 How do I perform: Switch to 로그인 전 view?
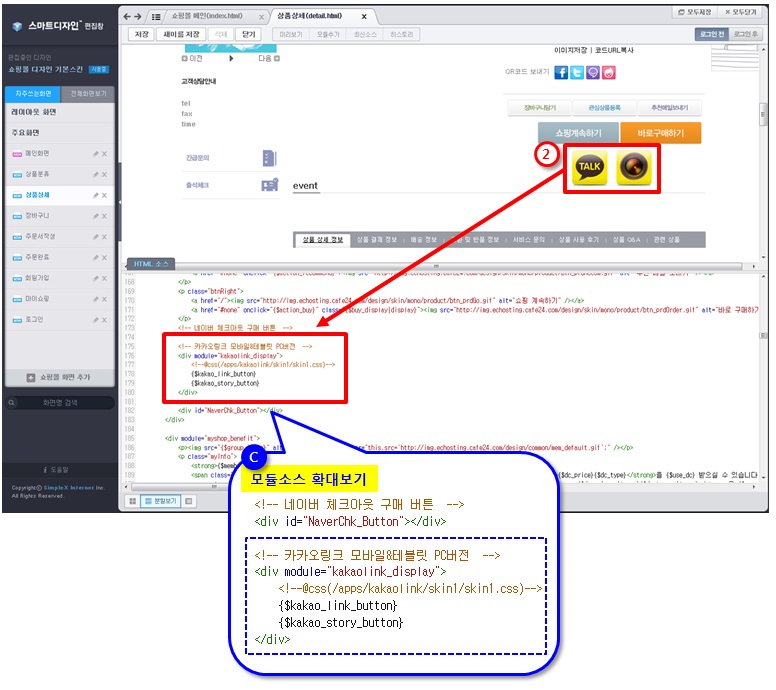(712, 34)
